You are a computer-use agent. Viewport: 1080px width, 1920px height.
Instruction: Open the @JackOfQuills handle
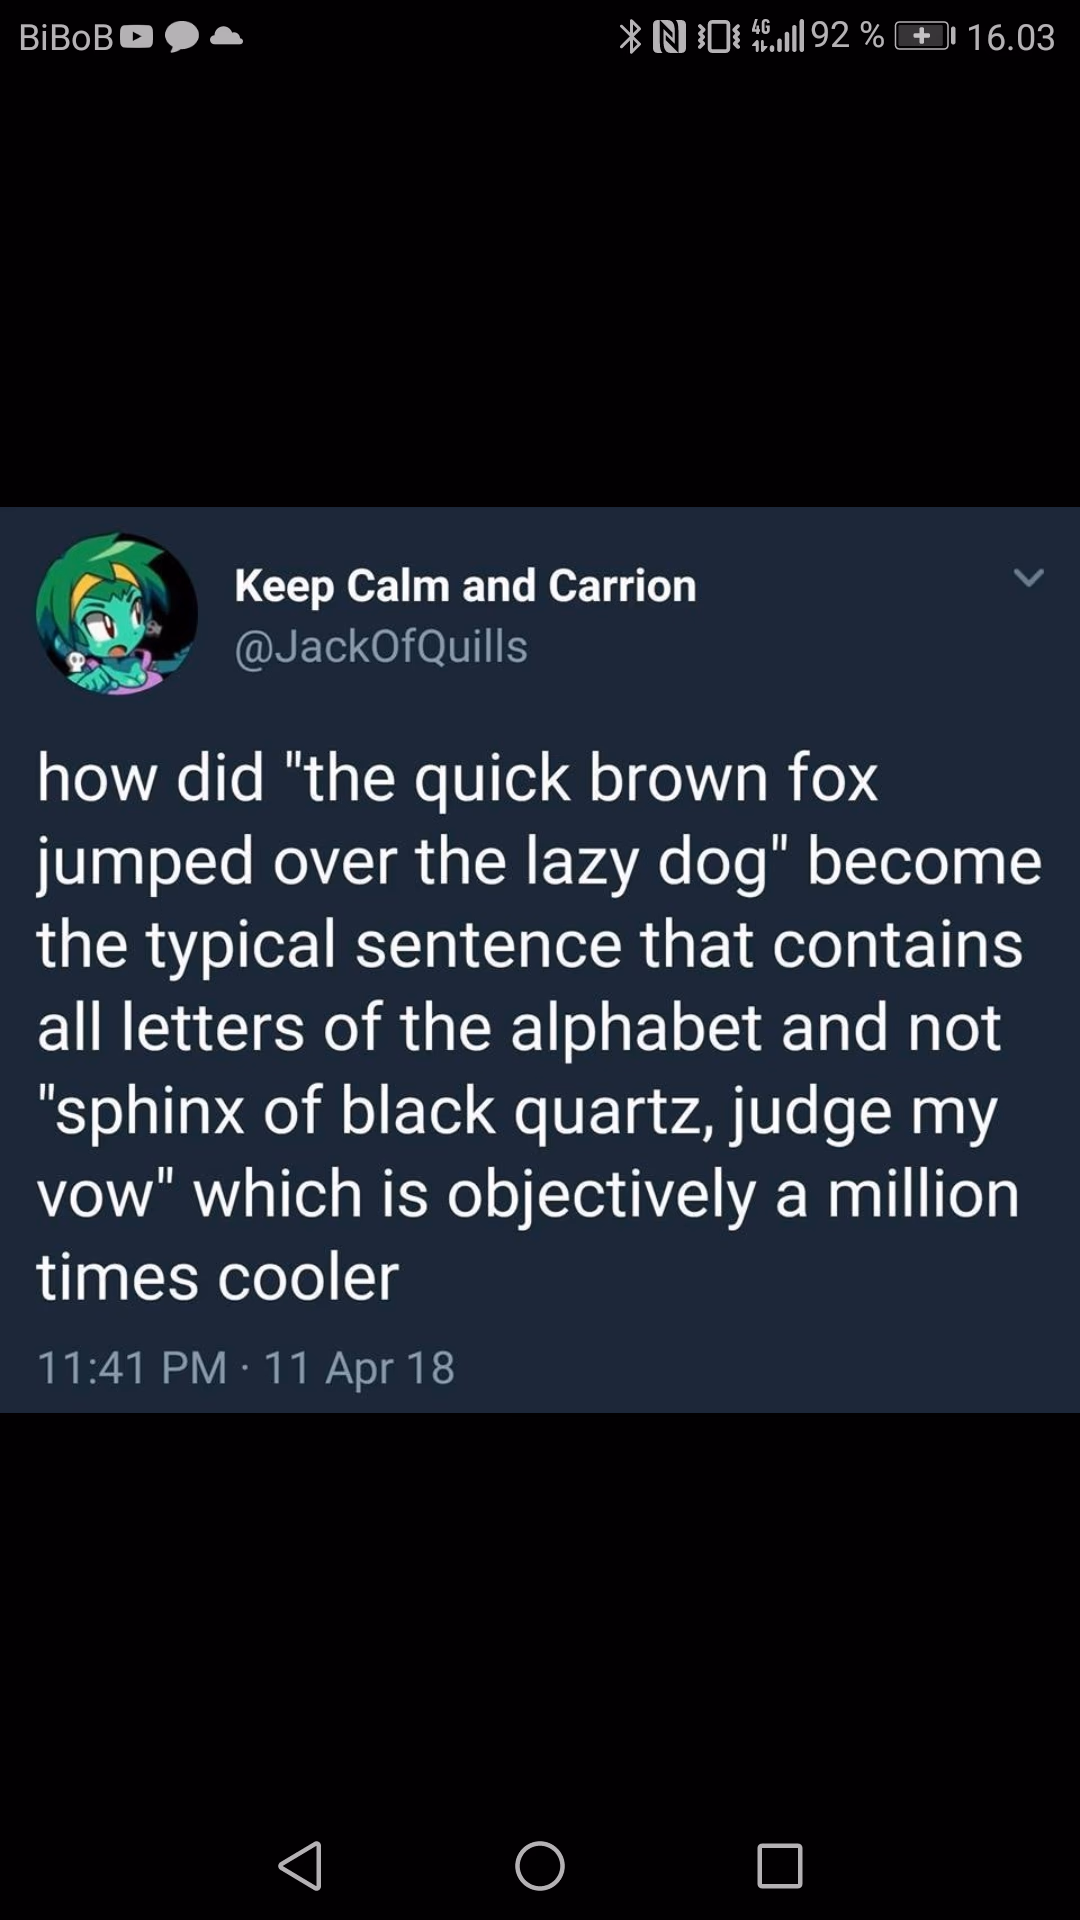381,646
